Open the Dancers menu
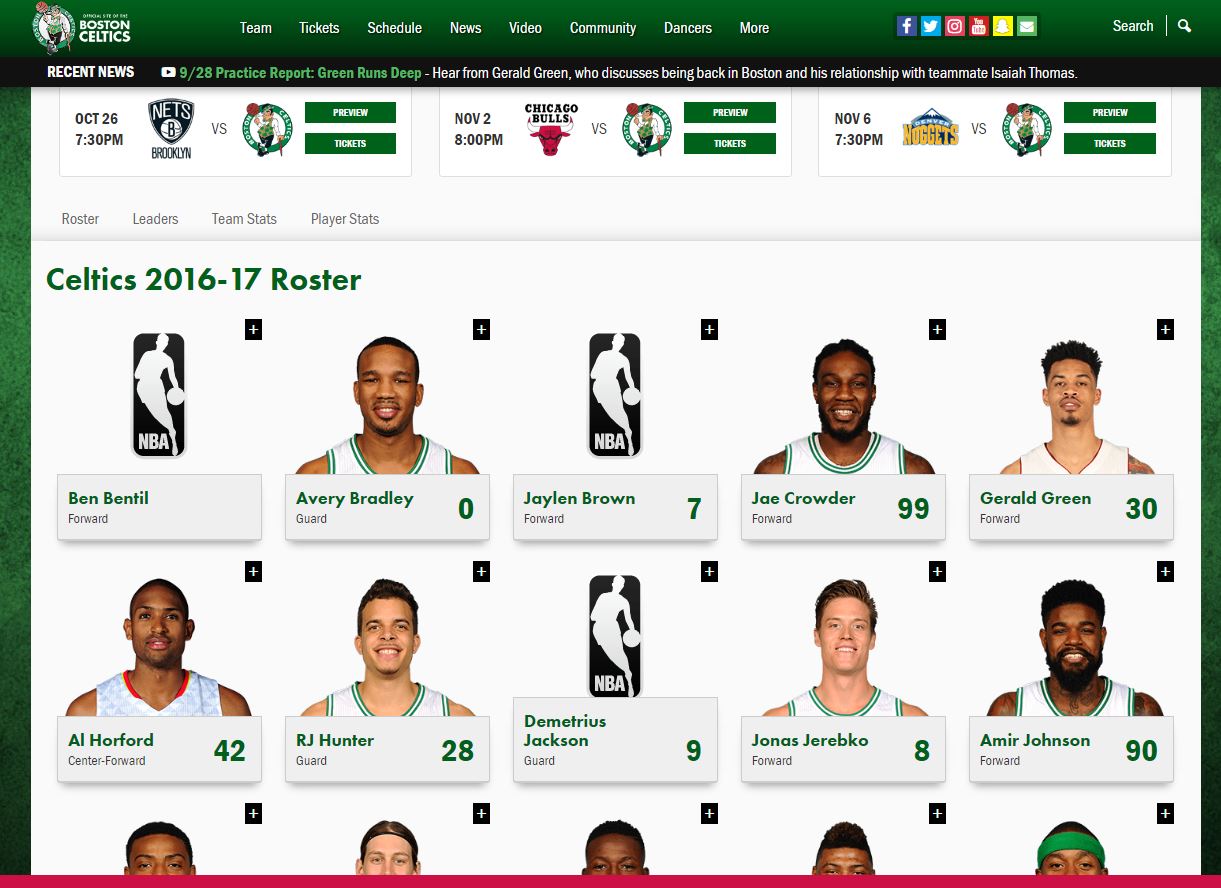1221x888 pixels. 688,28
